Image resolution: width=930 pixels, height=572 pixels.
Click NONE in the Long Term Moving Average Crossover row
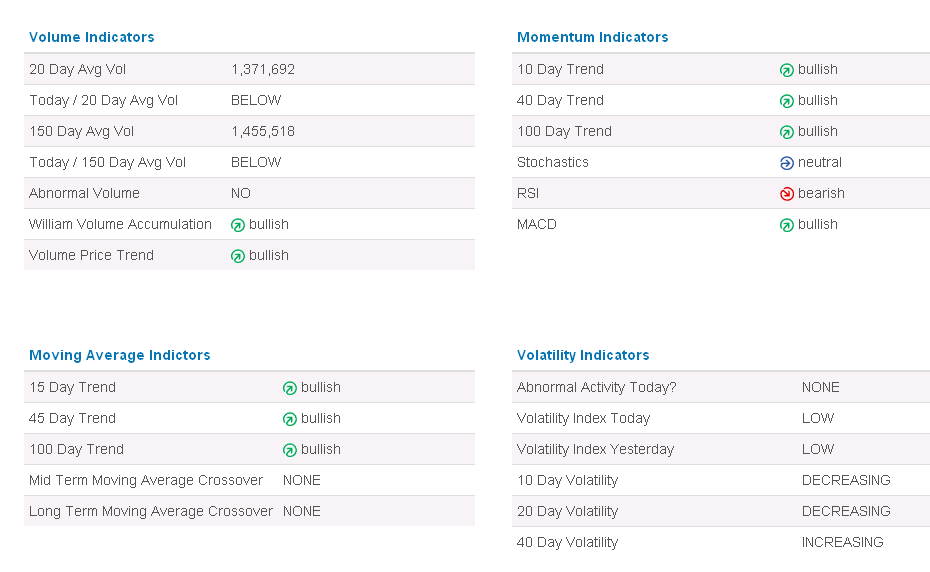[301, 511]
